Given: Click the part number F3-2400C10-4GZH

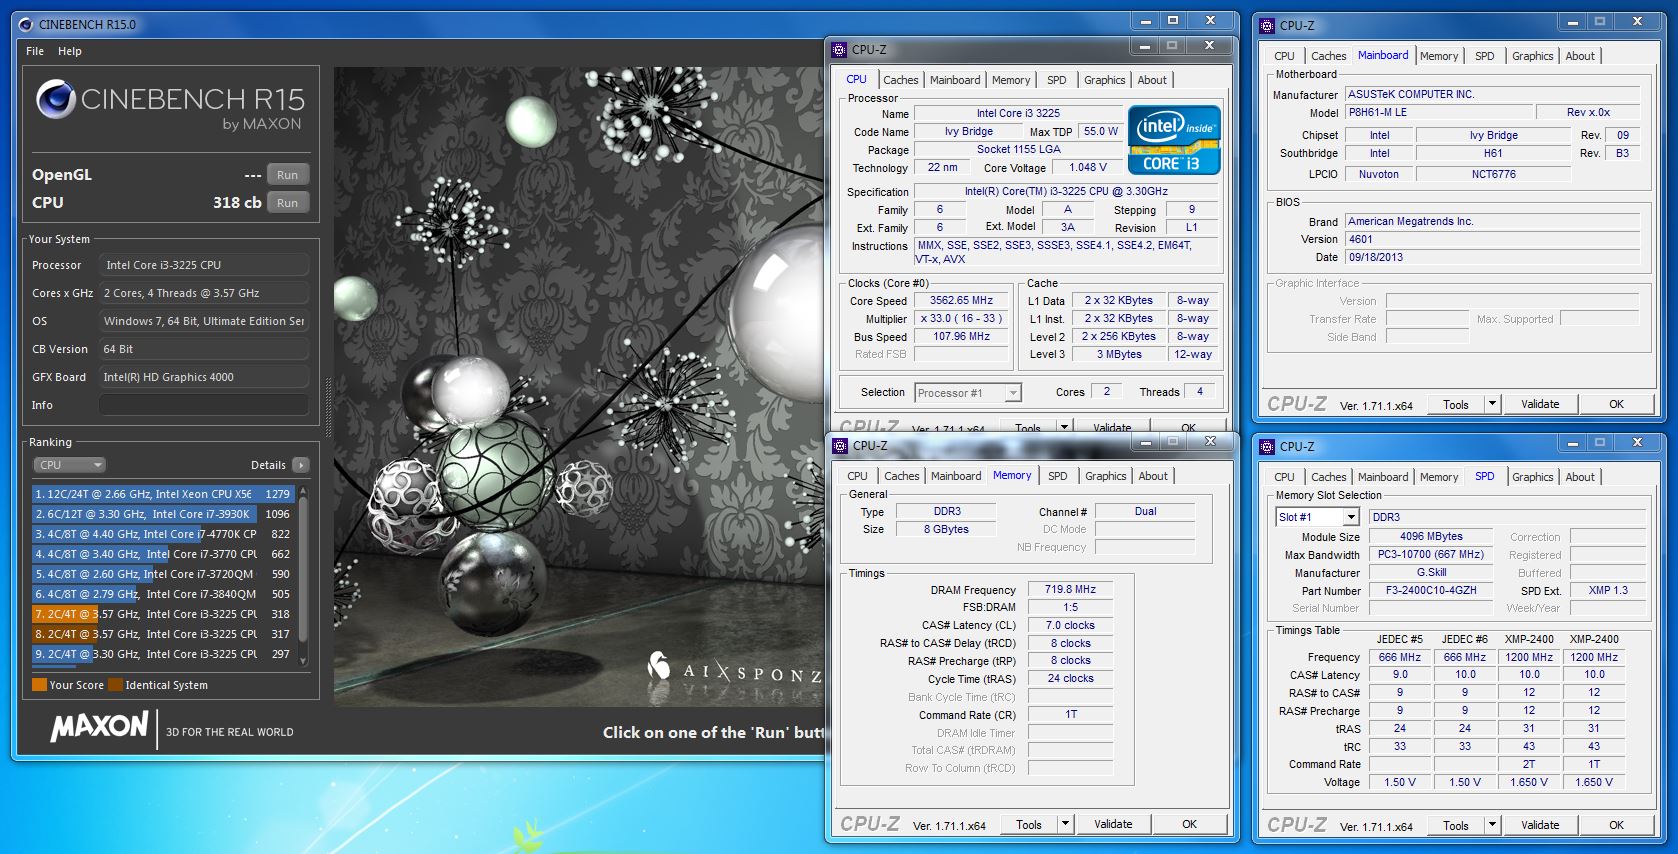Looking at the screenshot, I should (1431, 590).
